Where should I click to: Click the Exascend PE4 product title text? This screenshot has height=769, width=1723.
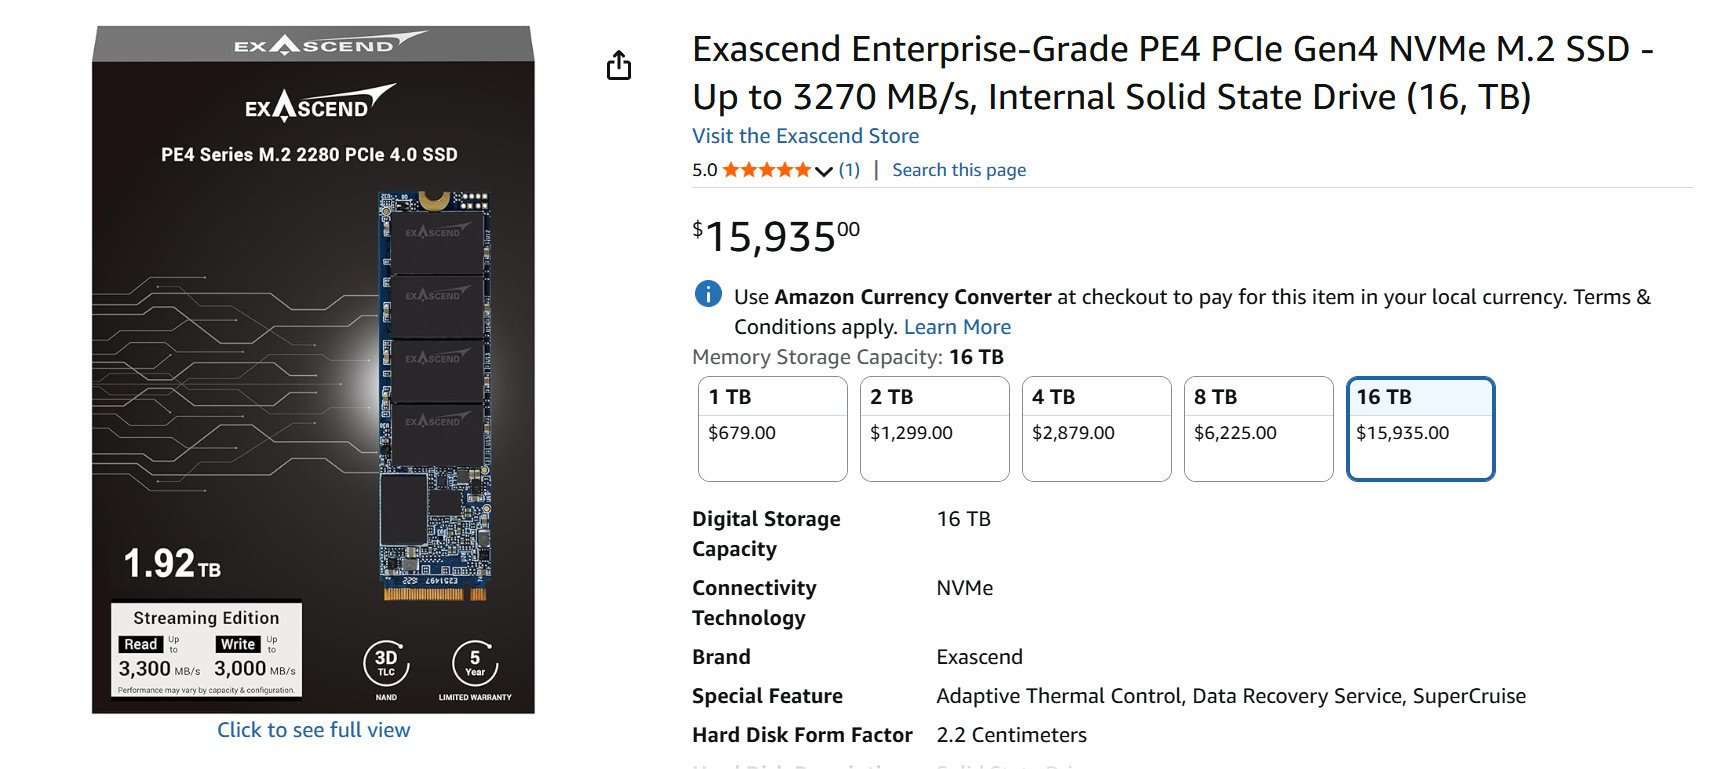click(1172, 73)
